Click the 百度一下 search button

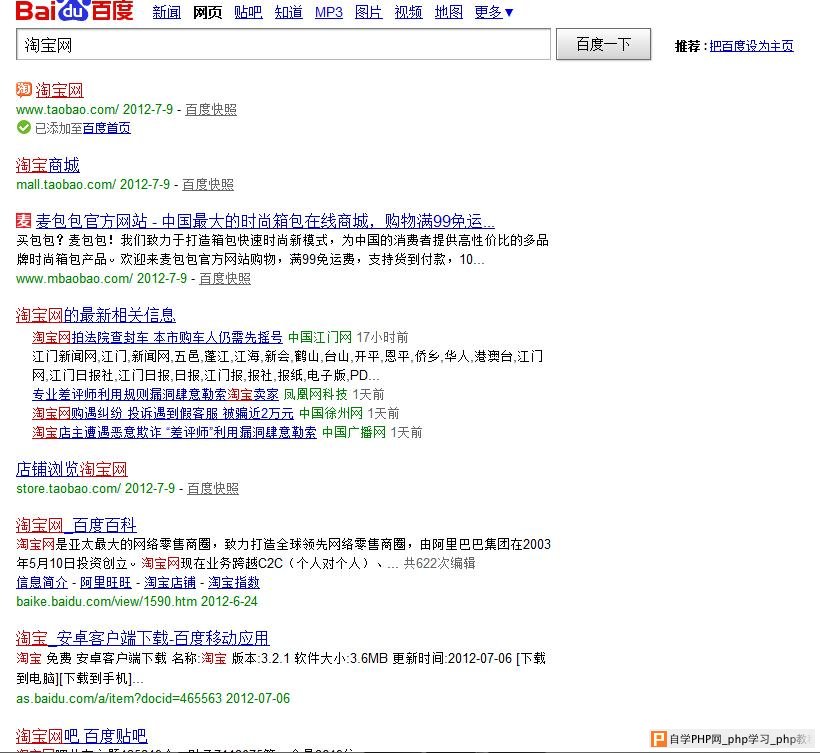(x=603, y=44)
